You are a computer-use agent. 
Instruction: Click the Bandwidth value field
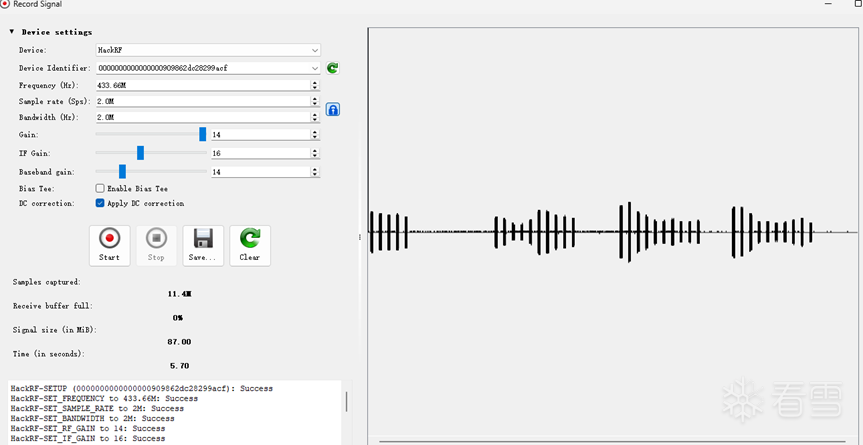pos(202,117)
